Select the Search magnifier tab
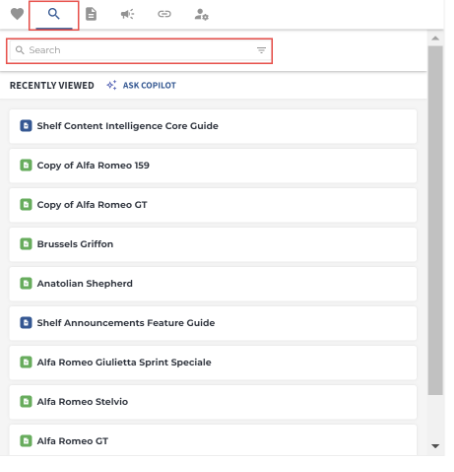 [x=54, y=14]
